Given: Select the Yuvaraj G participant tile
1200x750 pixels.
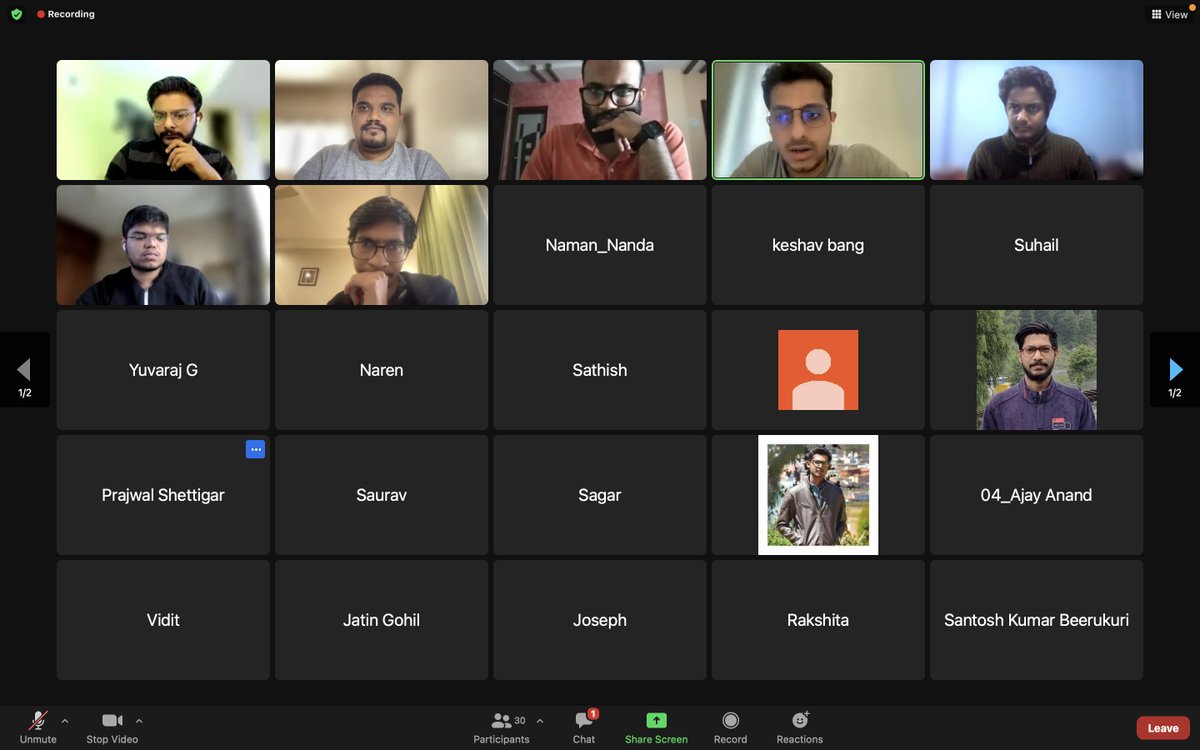Looking at the screenshot, I should [163, 370].
